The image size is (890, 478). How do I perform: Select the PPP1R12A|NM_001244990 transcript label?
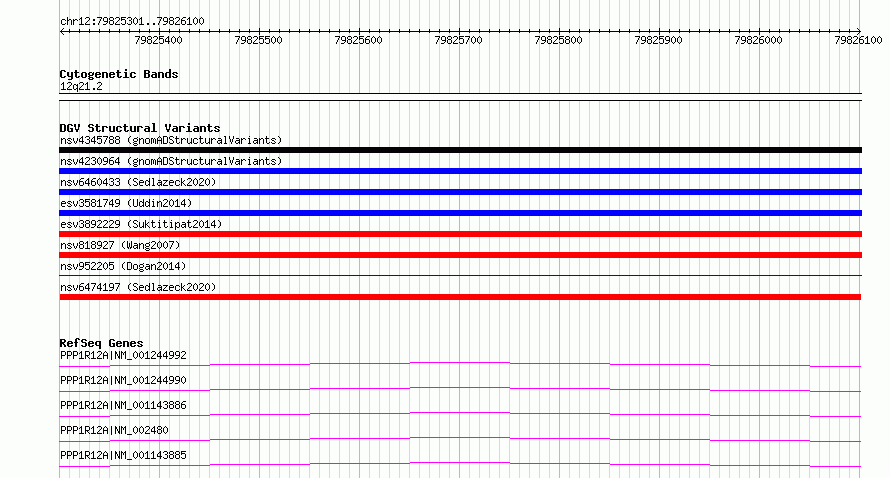coord(123,380)
